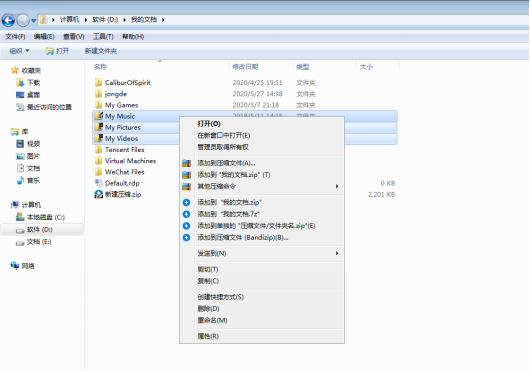This screenshot has height=371, width=530.
Task: Click the My Pictures folder icon
Action: [x=99, y=127]
